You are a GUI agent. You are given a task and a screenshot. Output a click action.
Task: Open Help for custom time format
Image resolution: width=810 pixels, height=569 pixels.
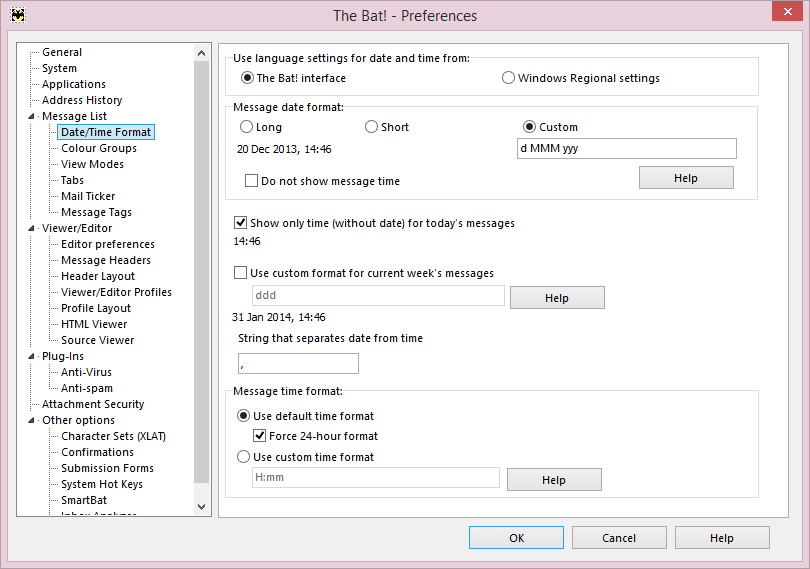[x=554, y=480]
